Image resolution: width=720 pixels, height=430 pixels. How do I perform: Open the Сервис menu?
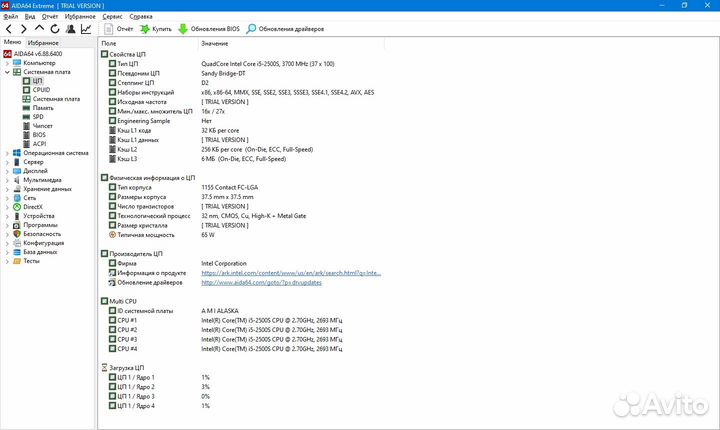112,17
